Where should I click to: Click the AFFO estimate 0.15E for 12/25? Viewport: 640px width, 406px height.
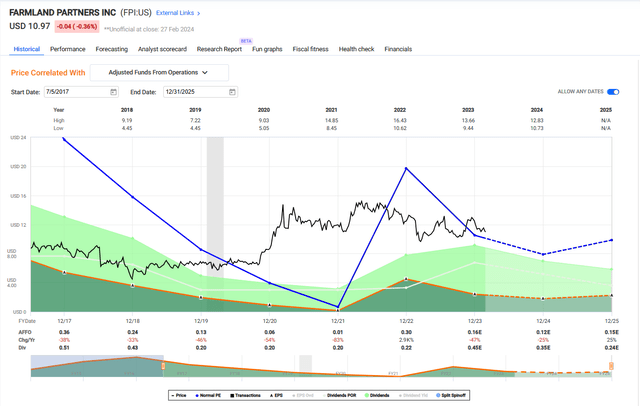coord(611,332)
